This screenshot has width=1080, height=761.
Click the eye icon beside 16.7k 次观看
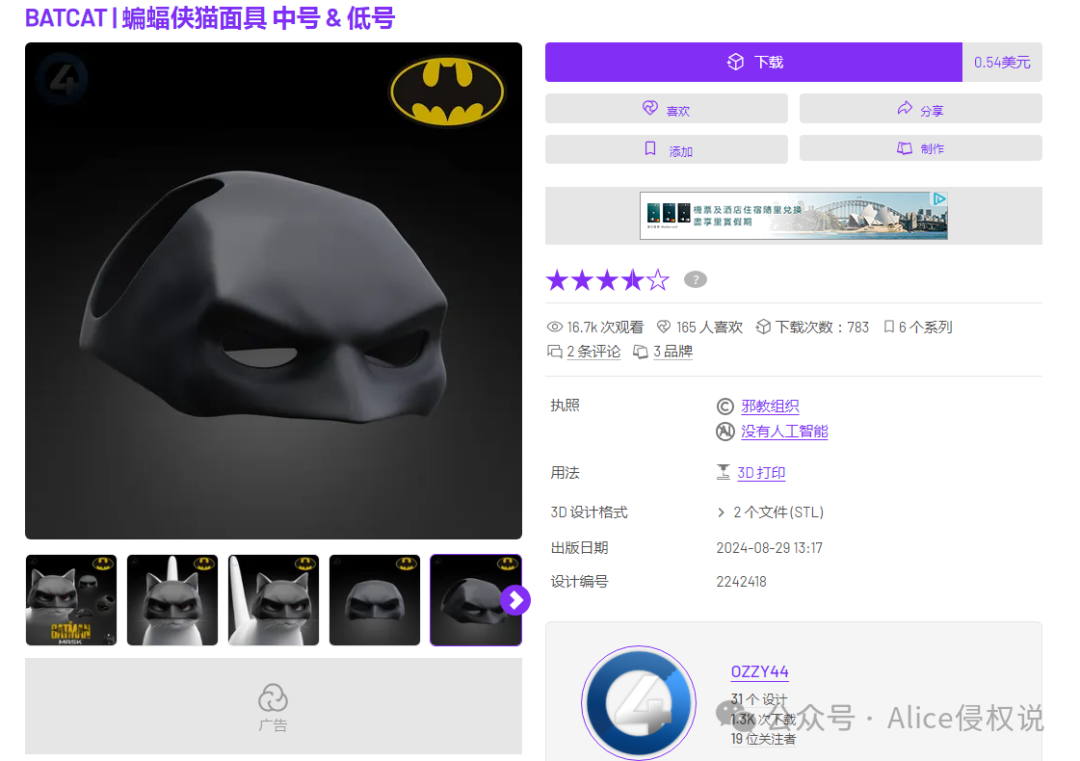554,327
